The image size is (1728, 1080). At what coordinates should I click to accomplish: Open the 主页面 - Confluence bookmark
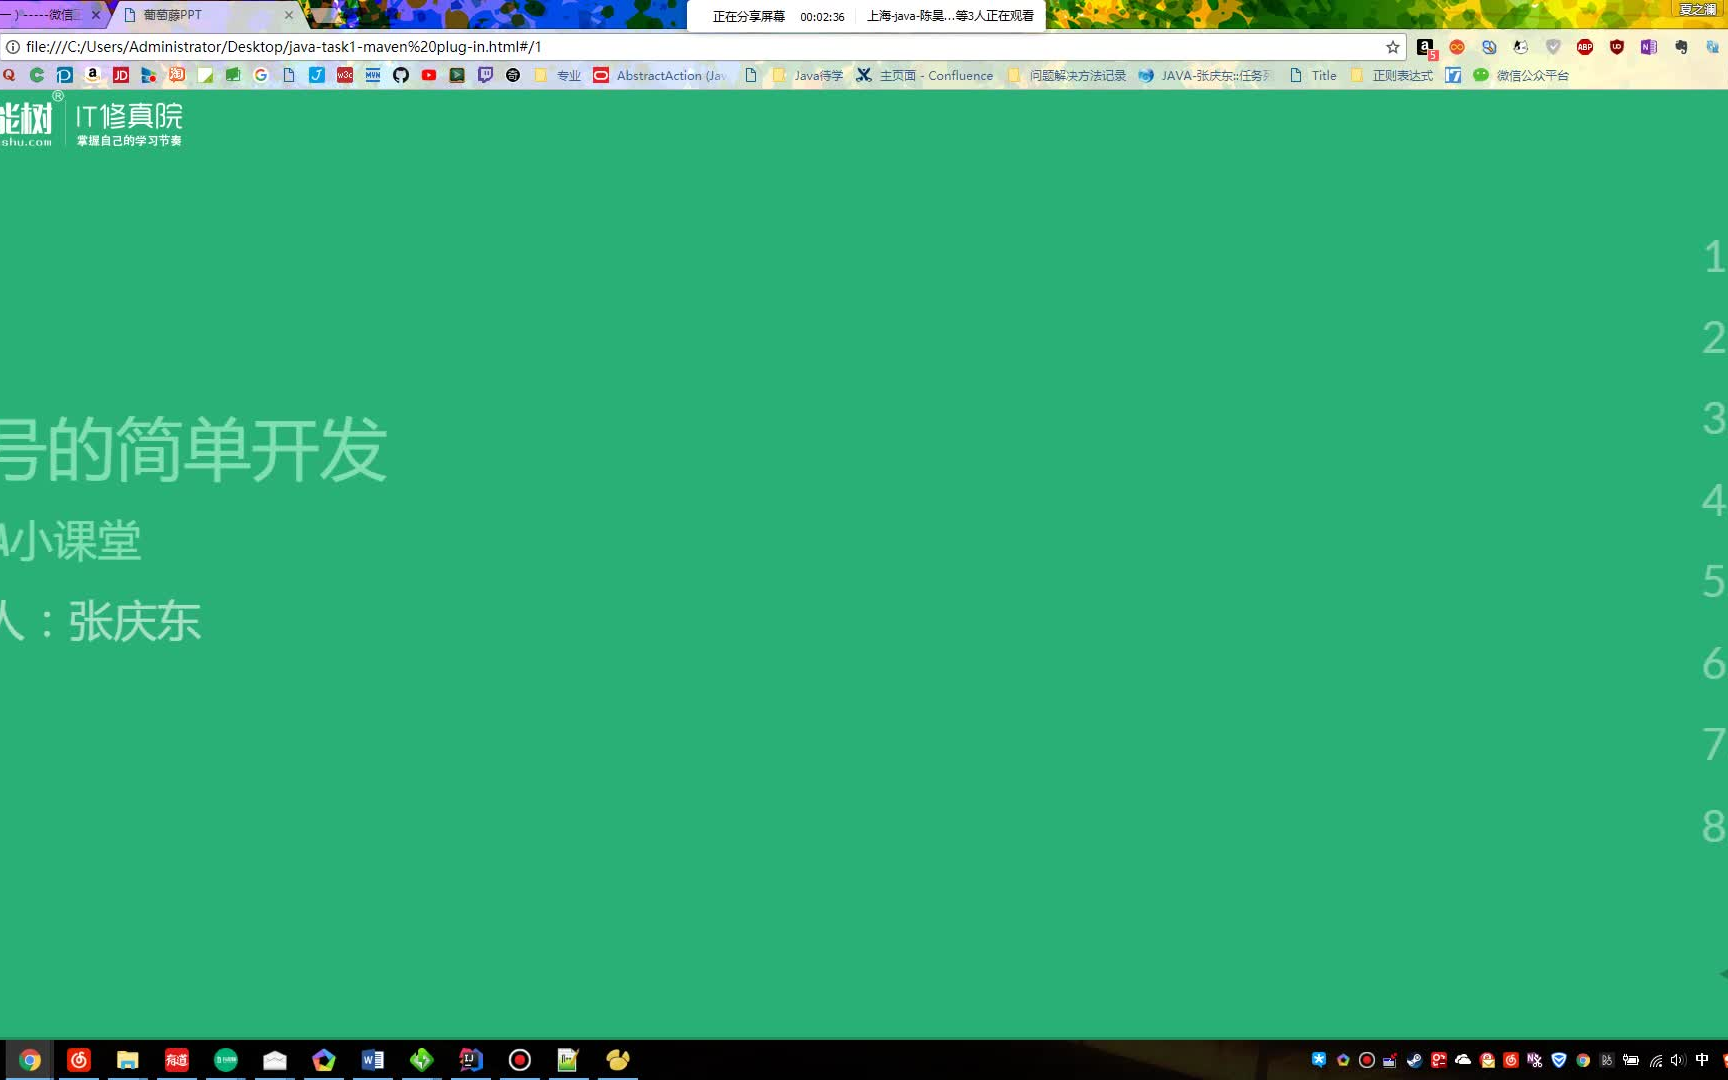pos(925,75)
